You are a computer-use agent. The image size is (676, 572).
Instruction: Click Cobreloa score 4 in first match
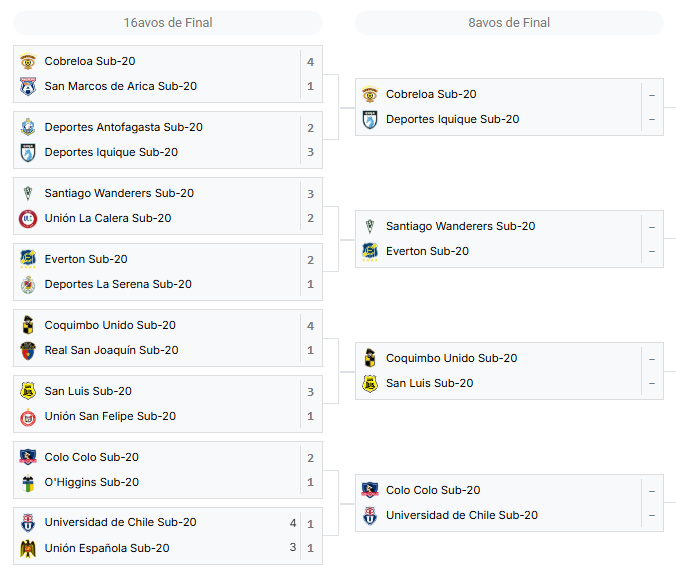pos(310,62)
